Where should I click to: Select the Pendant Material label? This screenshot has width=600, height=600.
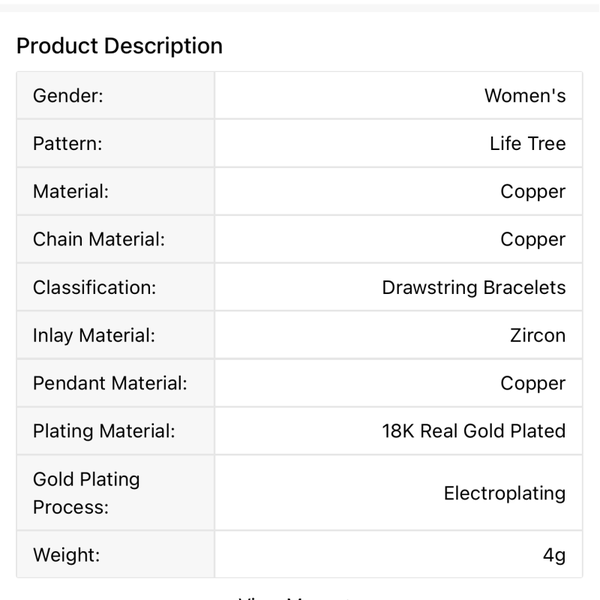pyautogui.click(x=110, y=384)
